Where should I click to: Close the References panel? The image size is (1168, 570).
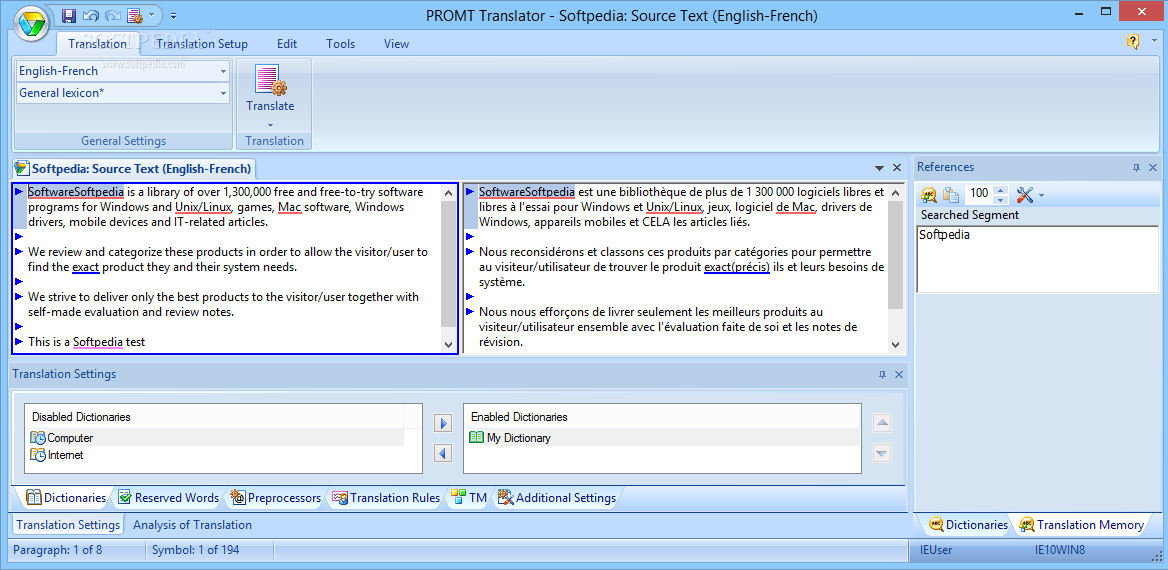(x=1153, y=168)
